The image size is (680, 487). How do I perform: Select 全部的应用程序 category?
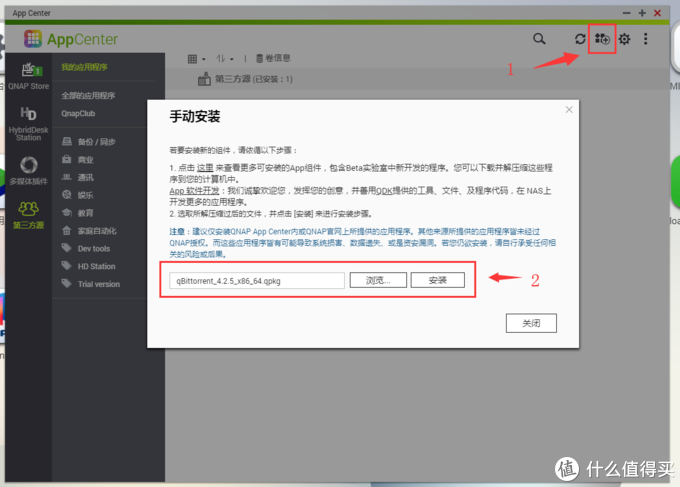pos(88,95)
